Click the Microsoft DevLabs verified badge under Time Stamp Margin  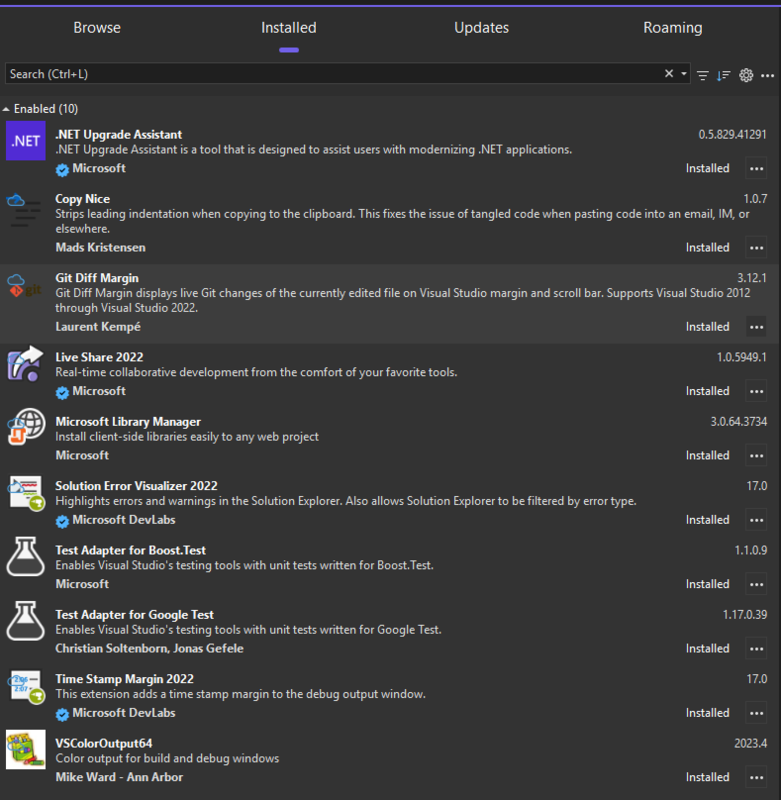click(62, 714)
